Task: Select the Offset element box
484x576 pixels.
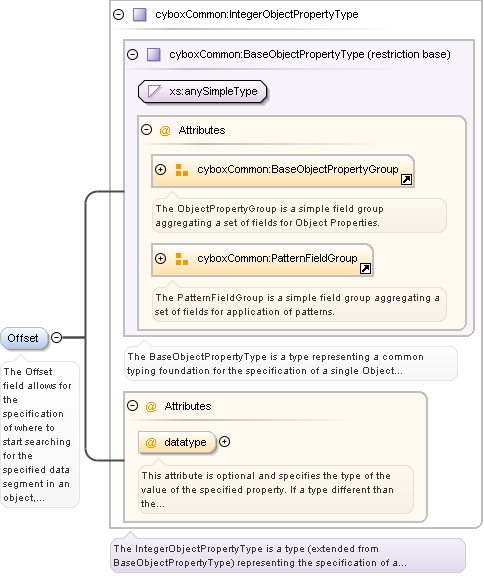Action: pos(24,338)
